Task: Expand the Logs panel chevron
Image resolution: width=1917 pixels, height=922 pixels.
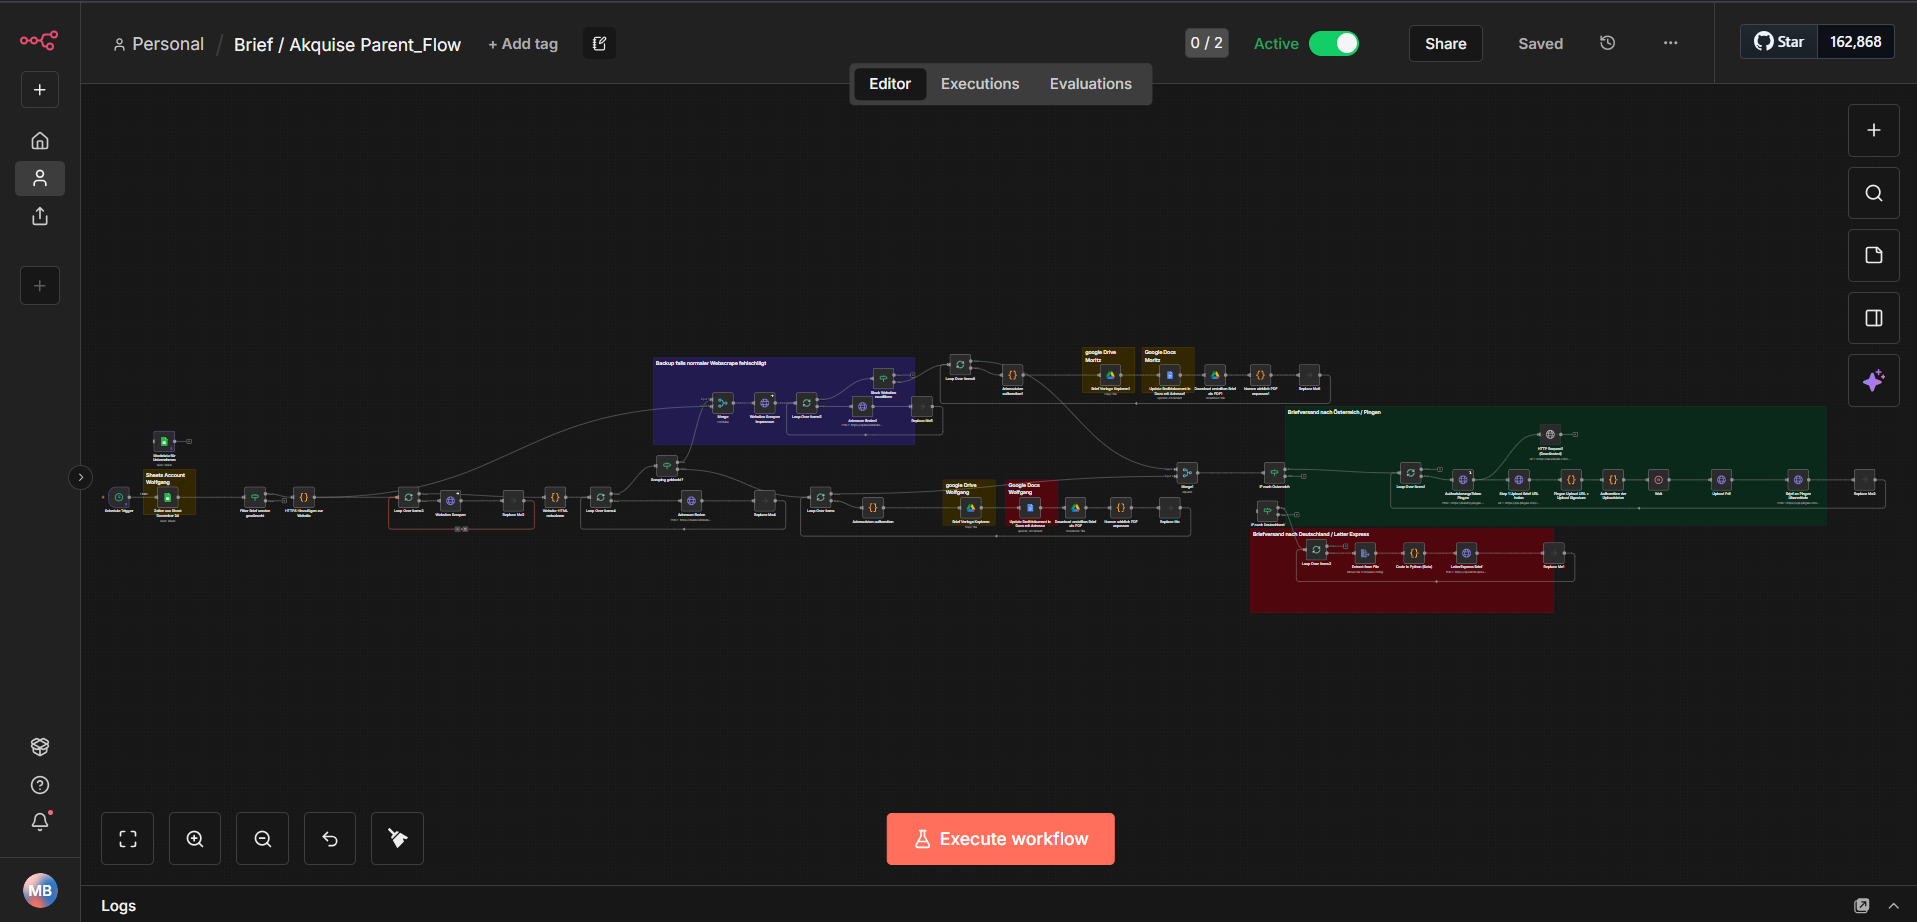Action: tap(1893, 906)
